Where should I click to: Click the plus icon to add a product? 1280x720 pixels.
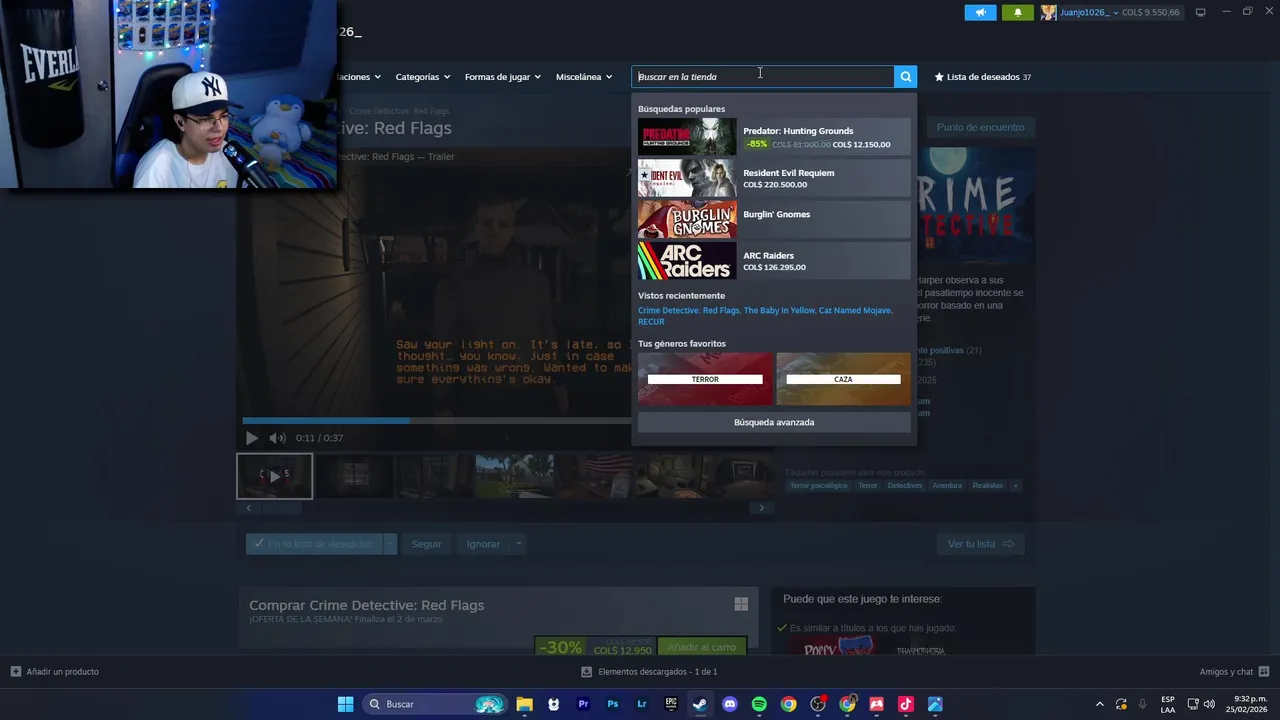click(x=15, y=672)
